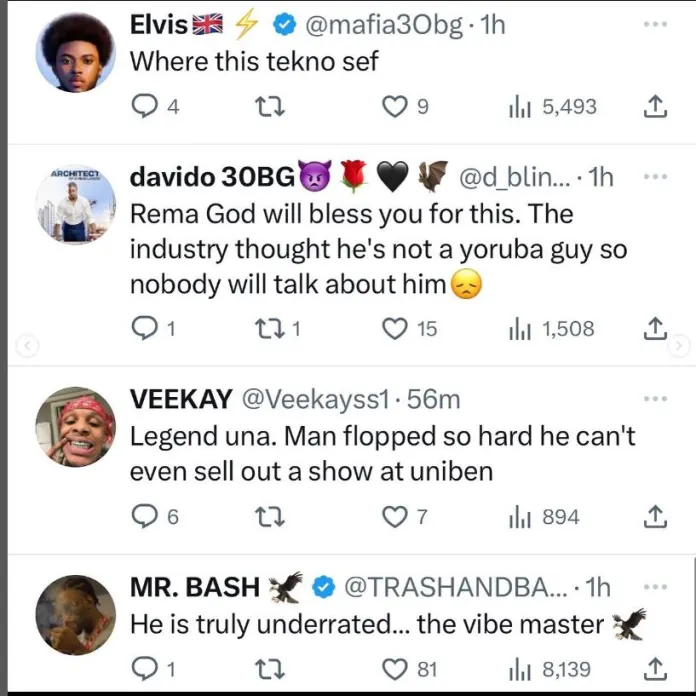696x696 pixels.
Task: Open Elvis's profile picture
Action: pos(76,52)
